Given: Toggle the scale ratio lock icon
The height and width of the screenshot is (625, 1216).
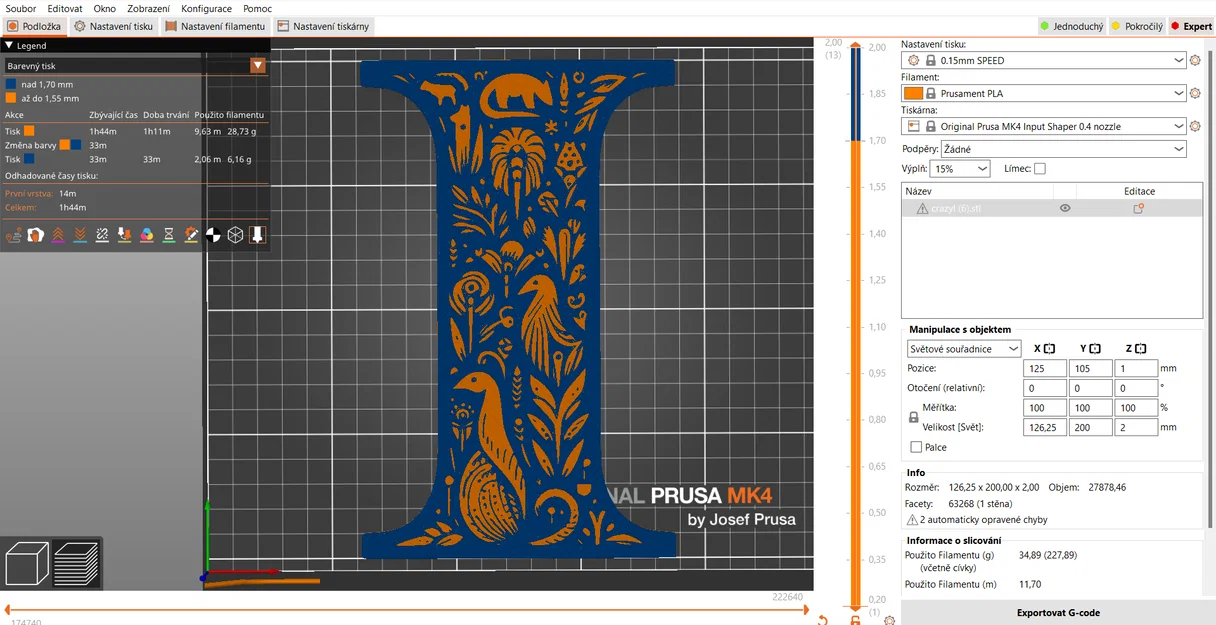Looking at the screenshot, I should click(913, 417).
